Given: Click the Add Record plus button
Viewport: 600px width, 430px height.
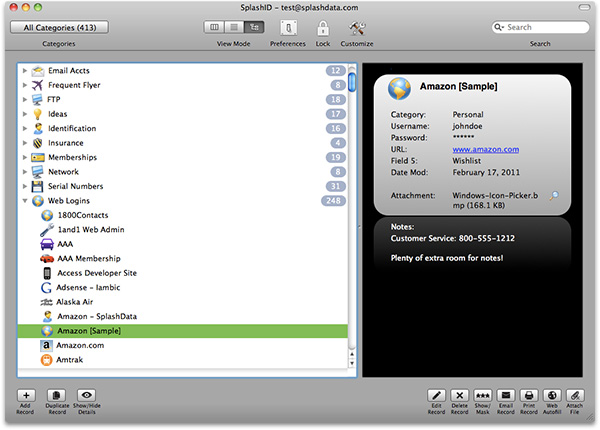Looking at the screenshot, I should point(26,395).
